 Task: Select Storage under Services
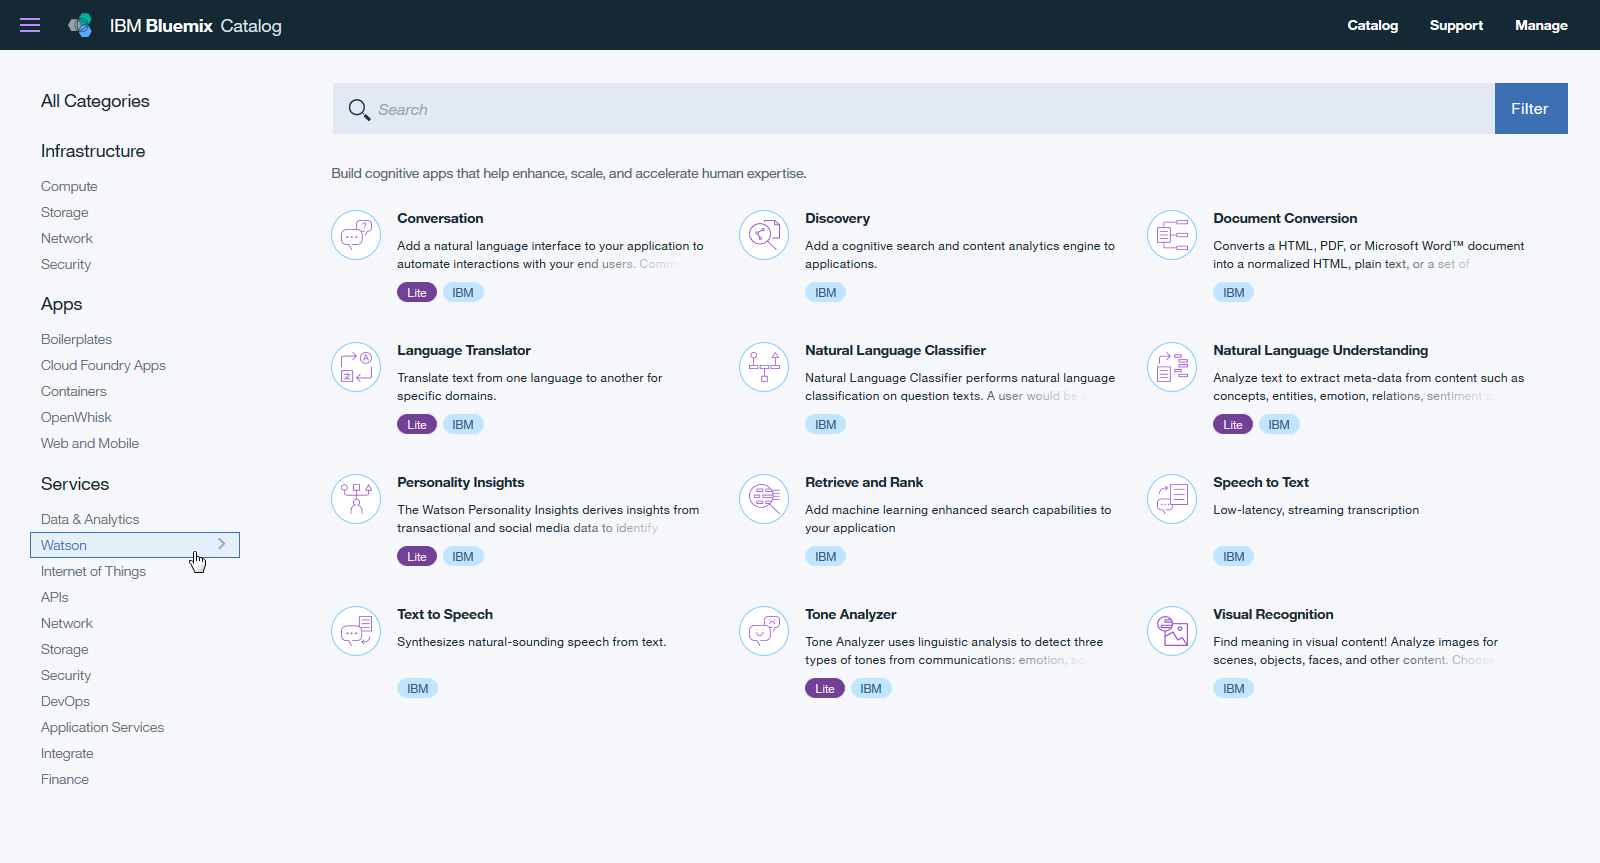[x=64, y=649]
